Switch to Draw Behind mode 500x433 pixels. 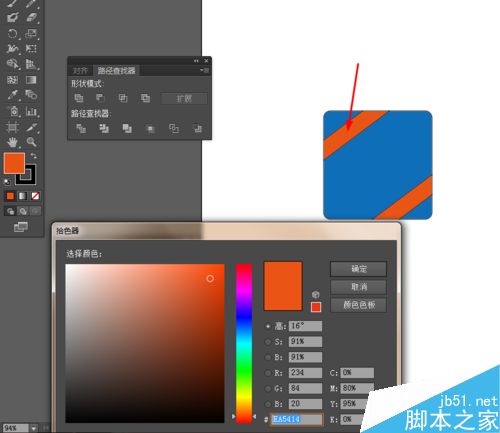click(x=23, y=211)
